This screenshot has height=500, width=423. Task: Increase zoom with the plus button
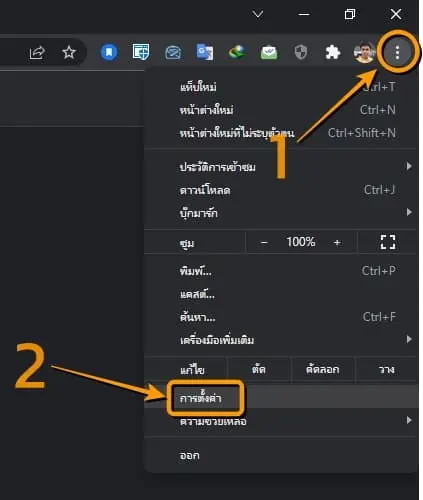coord(337,242)
